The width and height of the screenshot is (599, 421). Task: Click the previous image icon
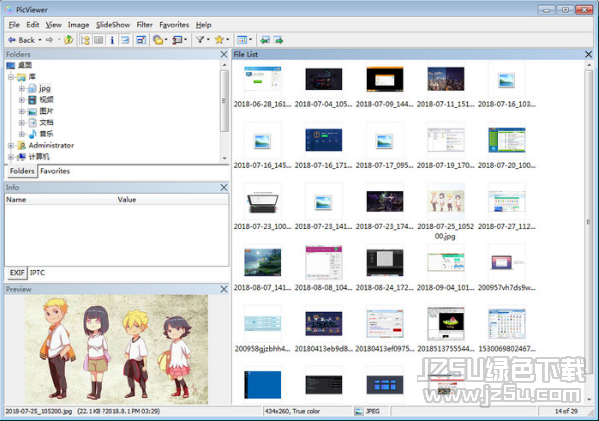265,40
